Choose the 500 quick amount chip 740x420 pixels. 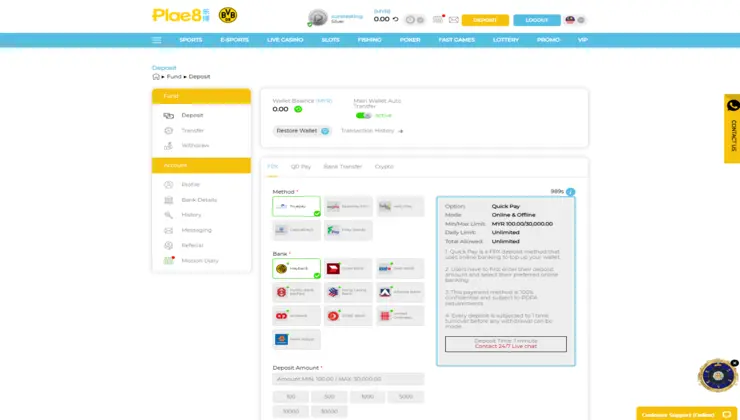pyautogui.click(x=329, y=397)
